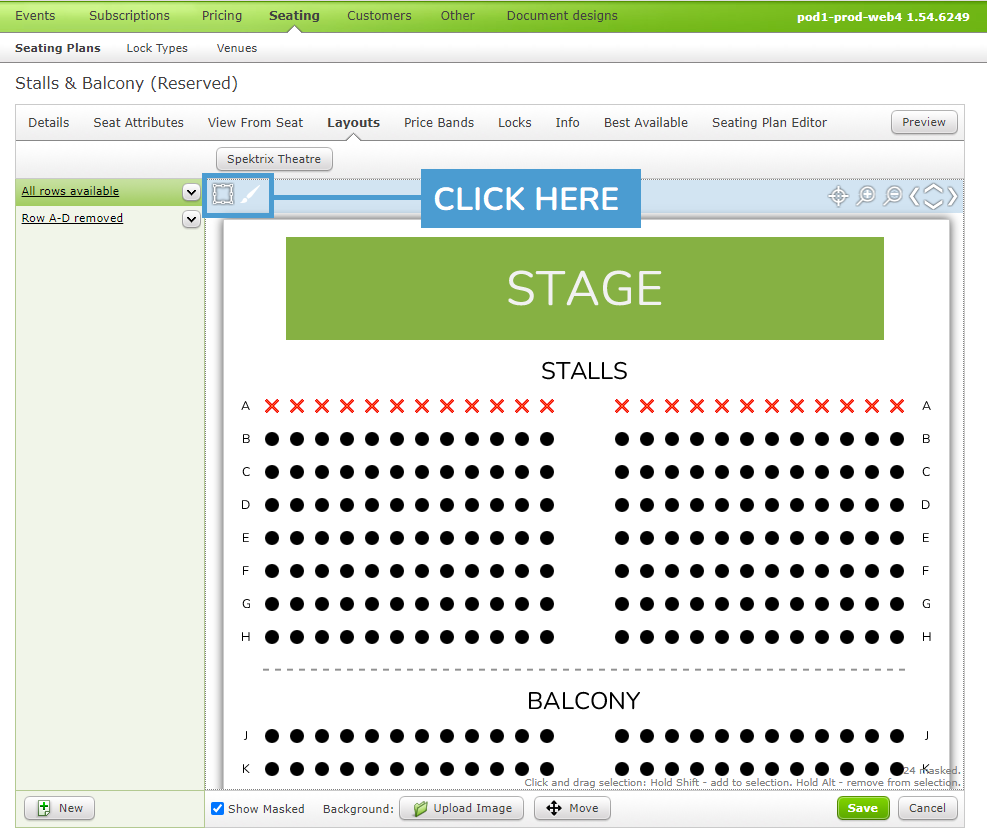This screenshot has width=987, height=838.
Task: Click the New layout button
Action: tap(59, 808)
